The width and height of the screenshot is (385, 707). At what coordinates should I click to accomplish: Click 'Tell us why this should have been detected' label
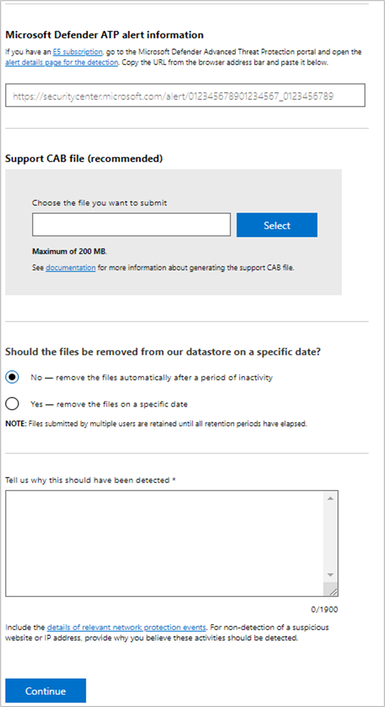[90, 480]
